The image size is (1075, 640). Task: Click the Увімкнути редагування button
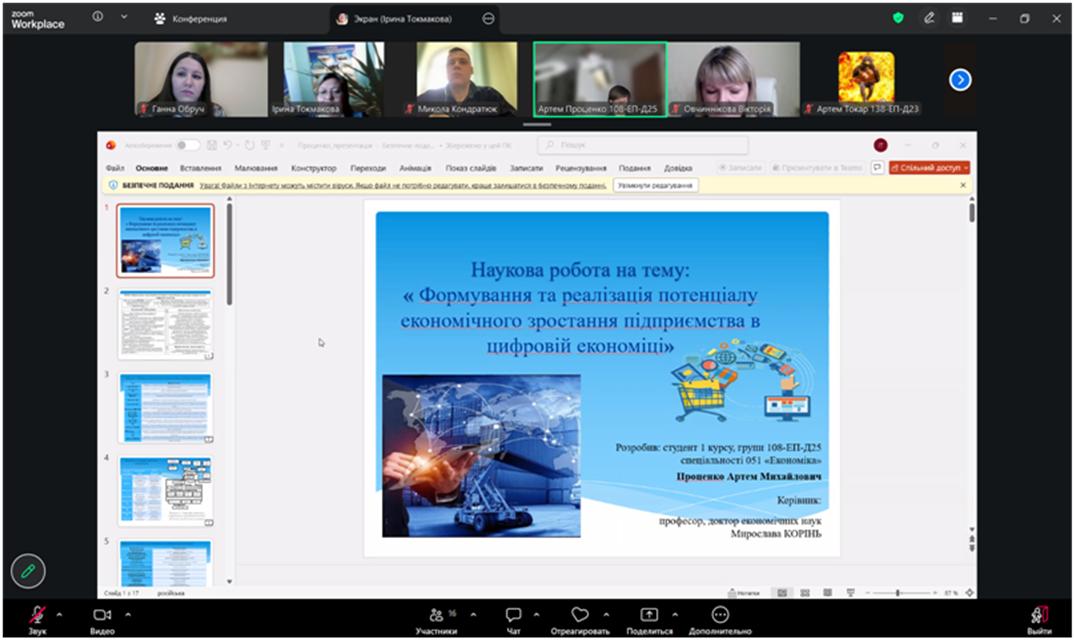point(655,185)
